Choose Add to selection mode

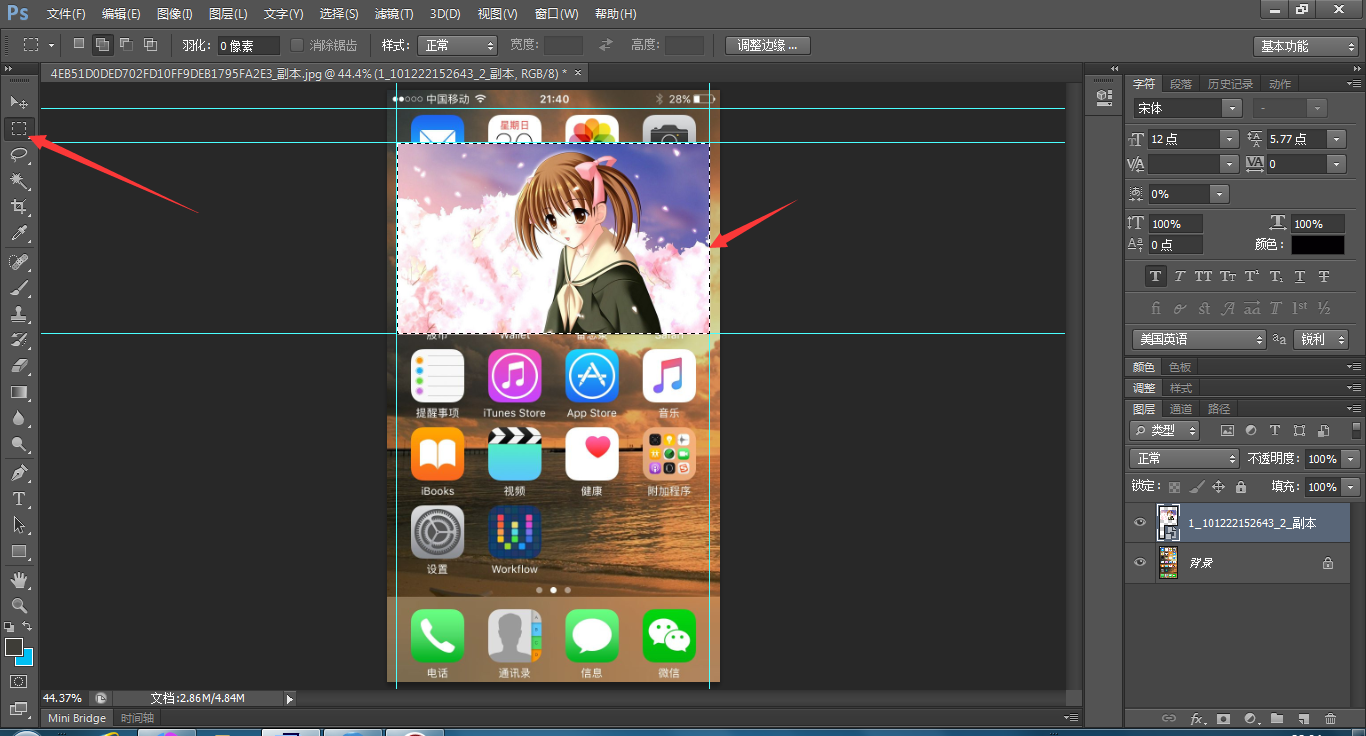(x=102, y=44)
